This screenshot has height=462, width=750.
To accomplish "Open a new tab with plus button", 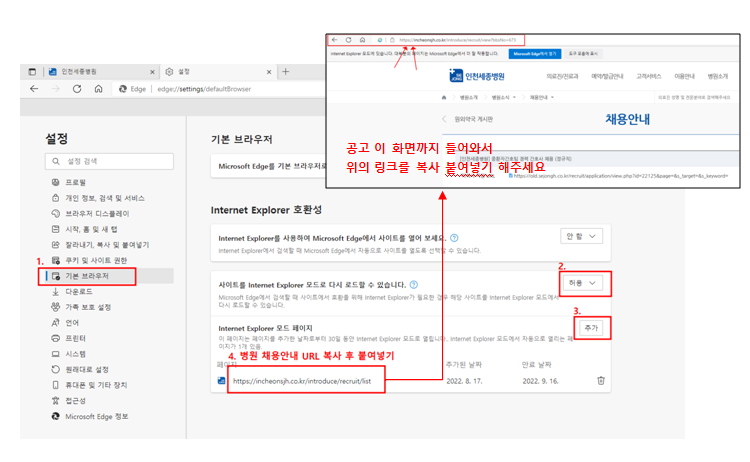I will pos(286,72).
